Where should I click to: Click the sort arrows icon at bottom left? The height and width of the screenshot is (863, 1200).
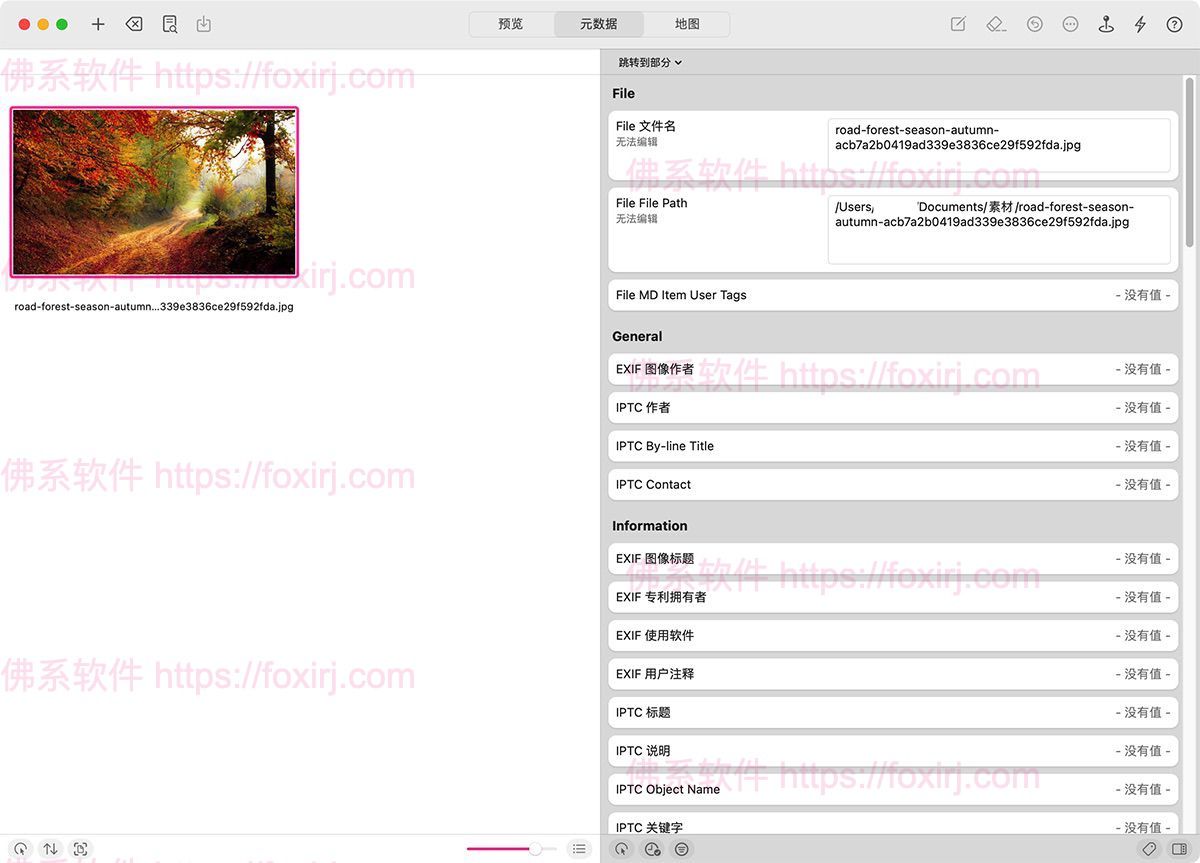(50, 849)
